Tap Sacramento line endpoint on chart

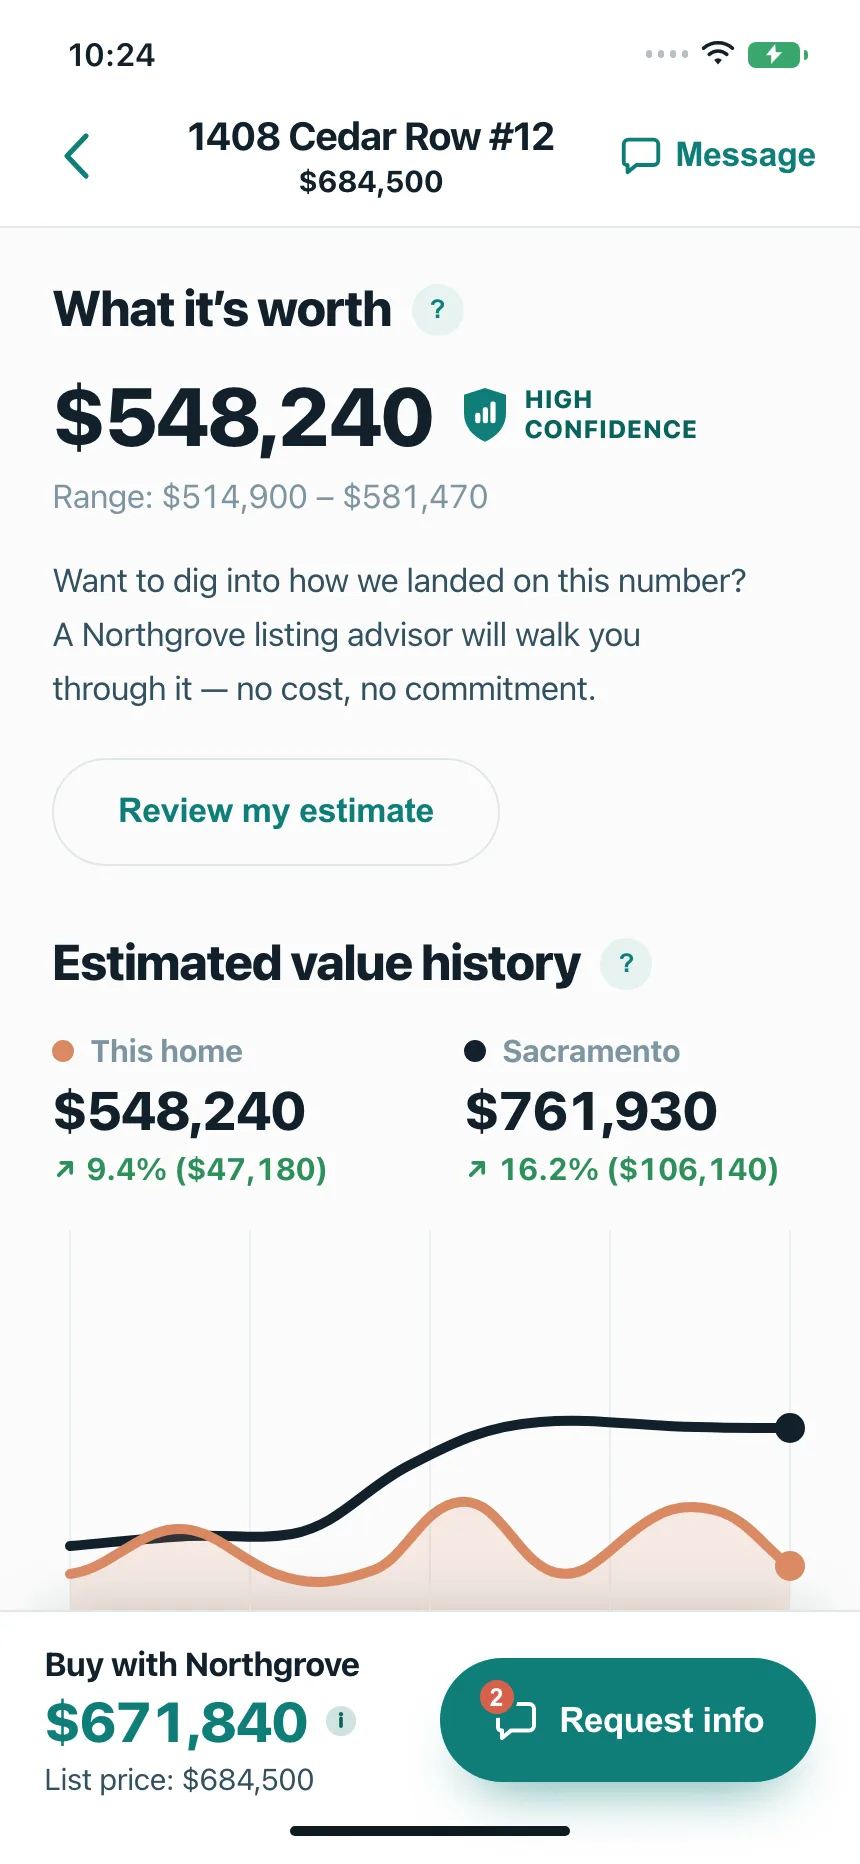[790, 1428]
